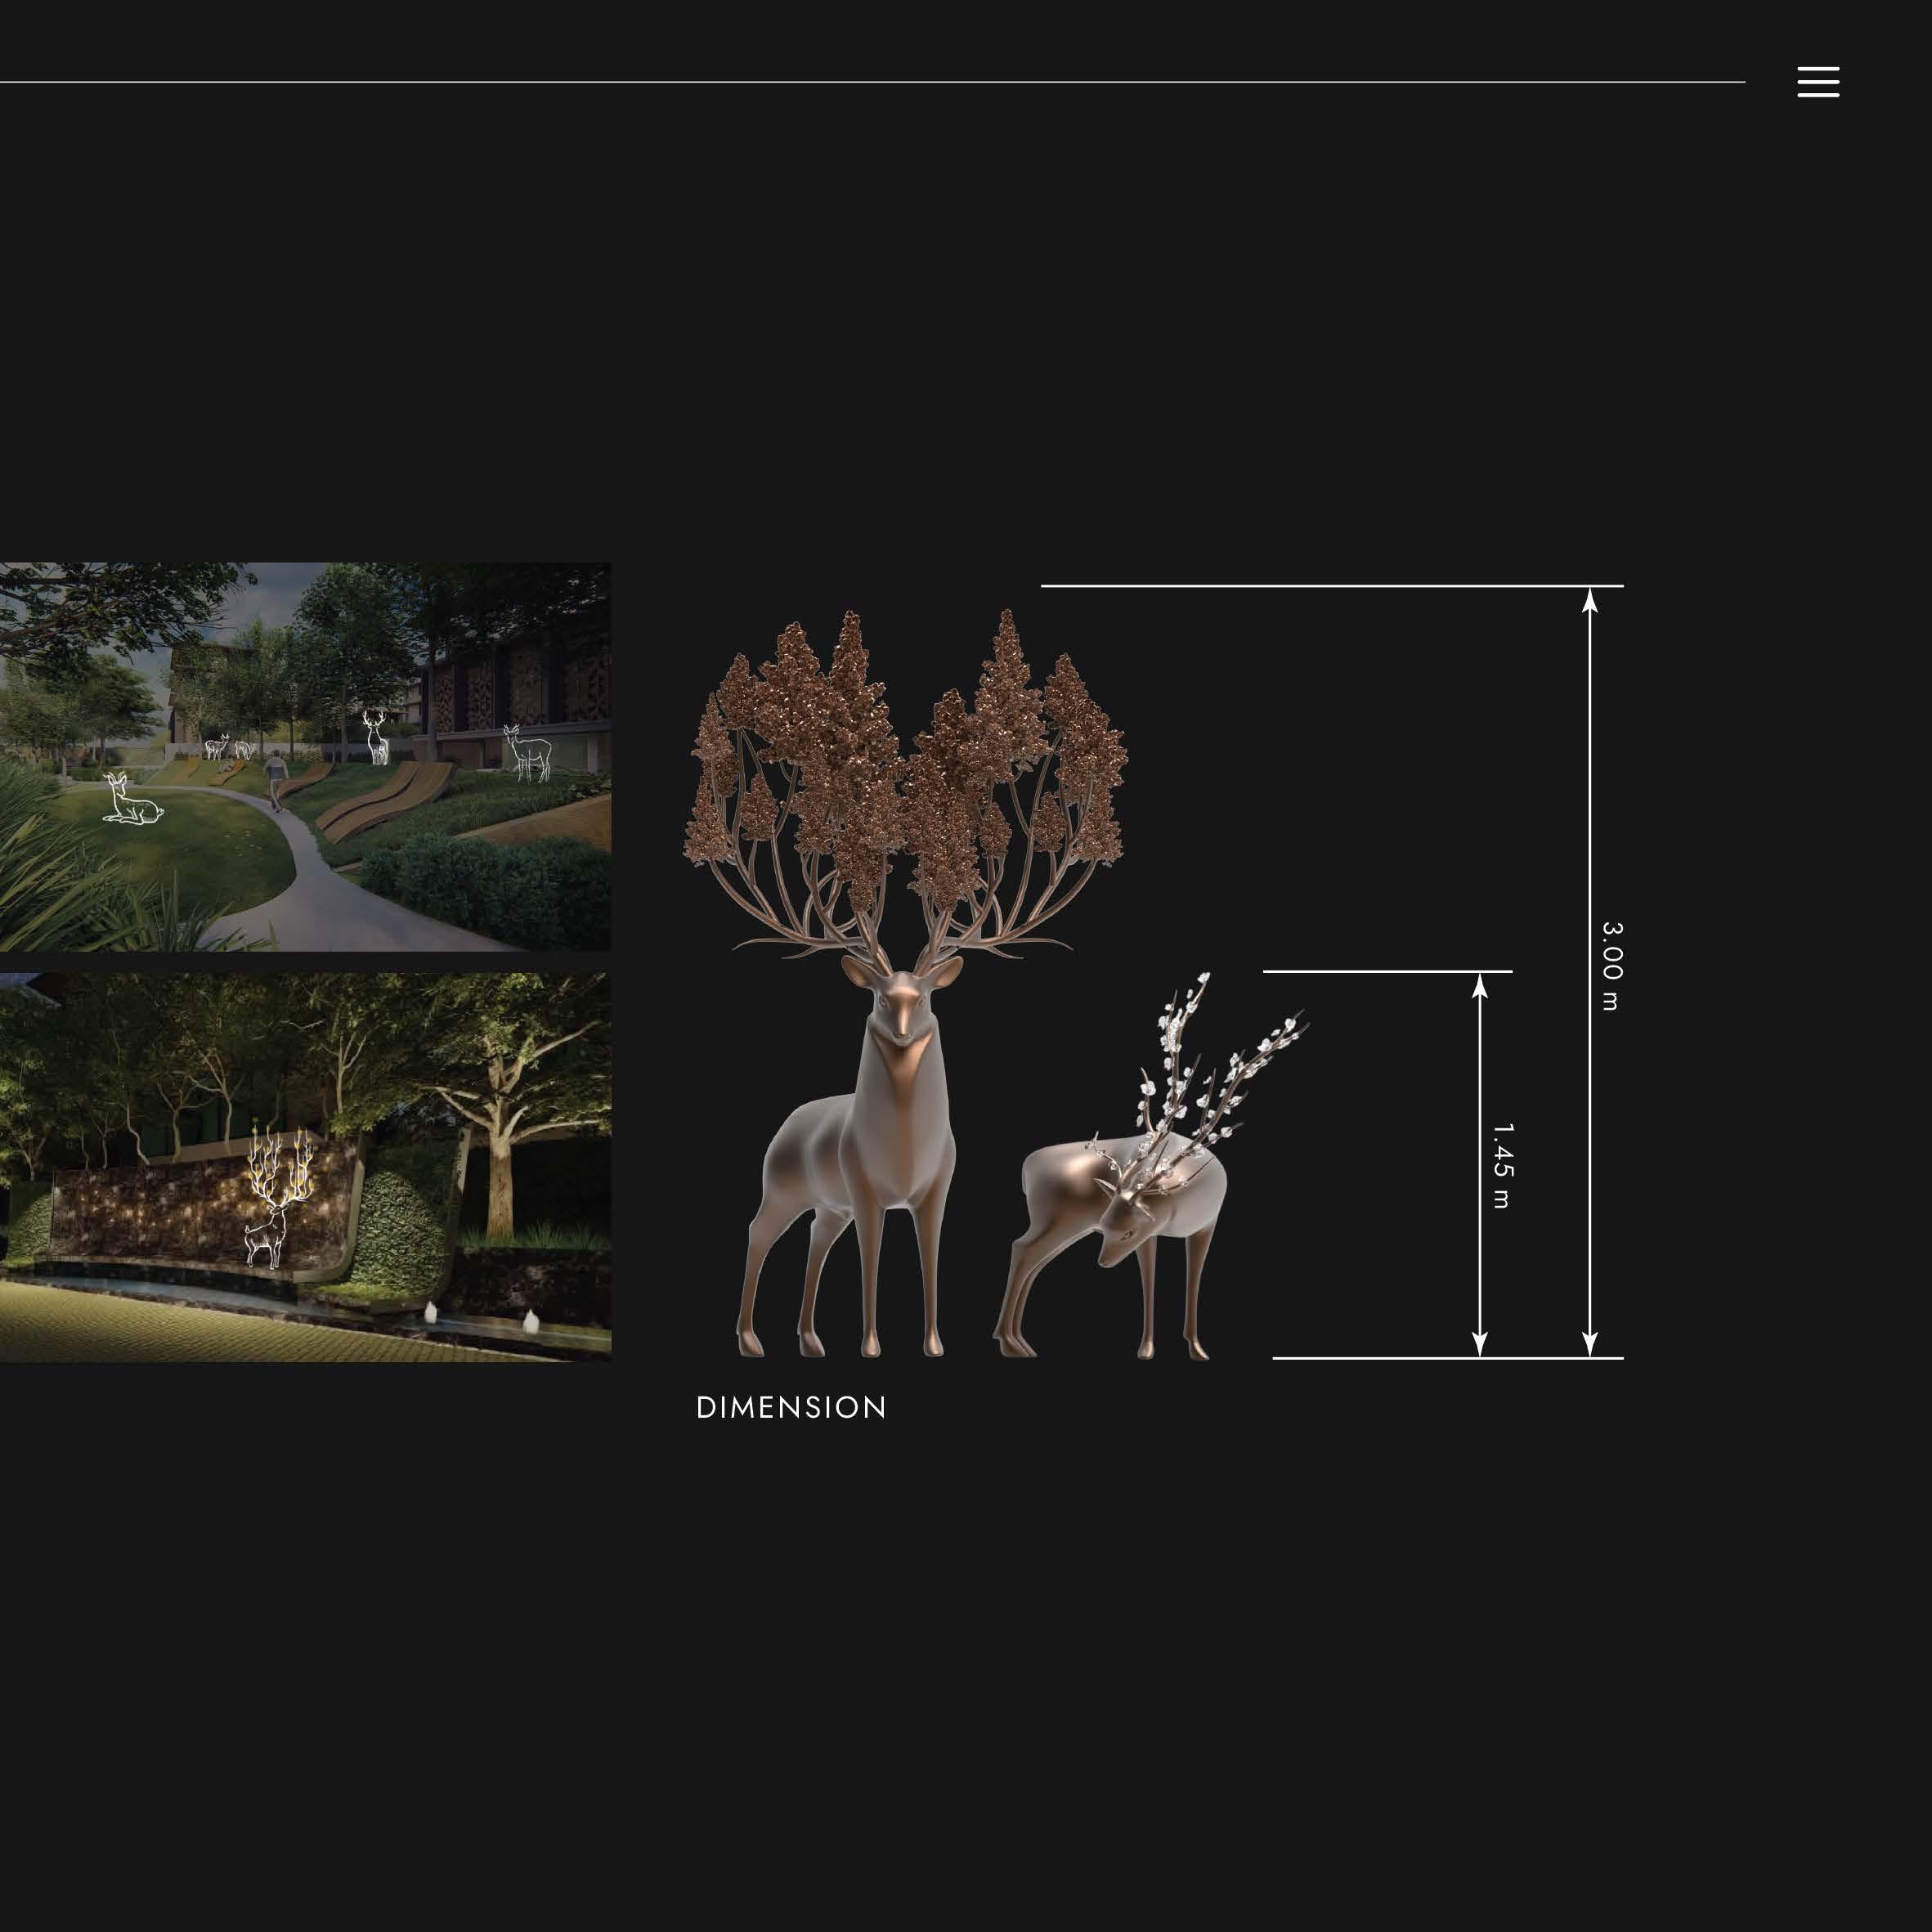The image size is (1932, 1932).
Task: Click the DIMENSION label text
Action: coord(791,1408)
